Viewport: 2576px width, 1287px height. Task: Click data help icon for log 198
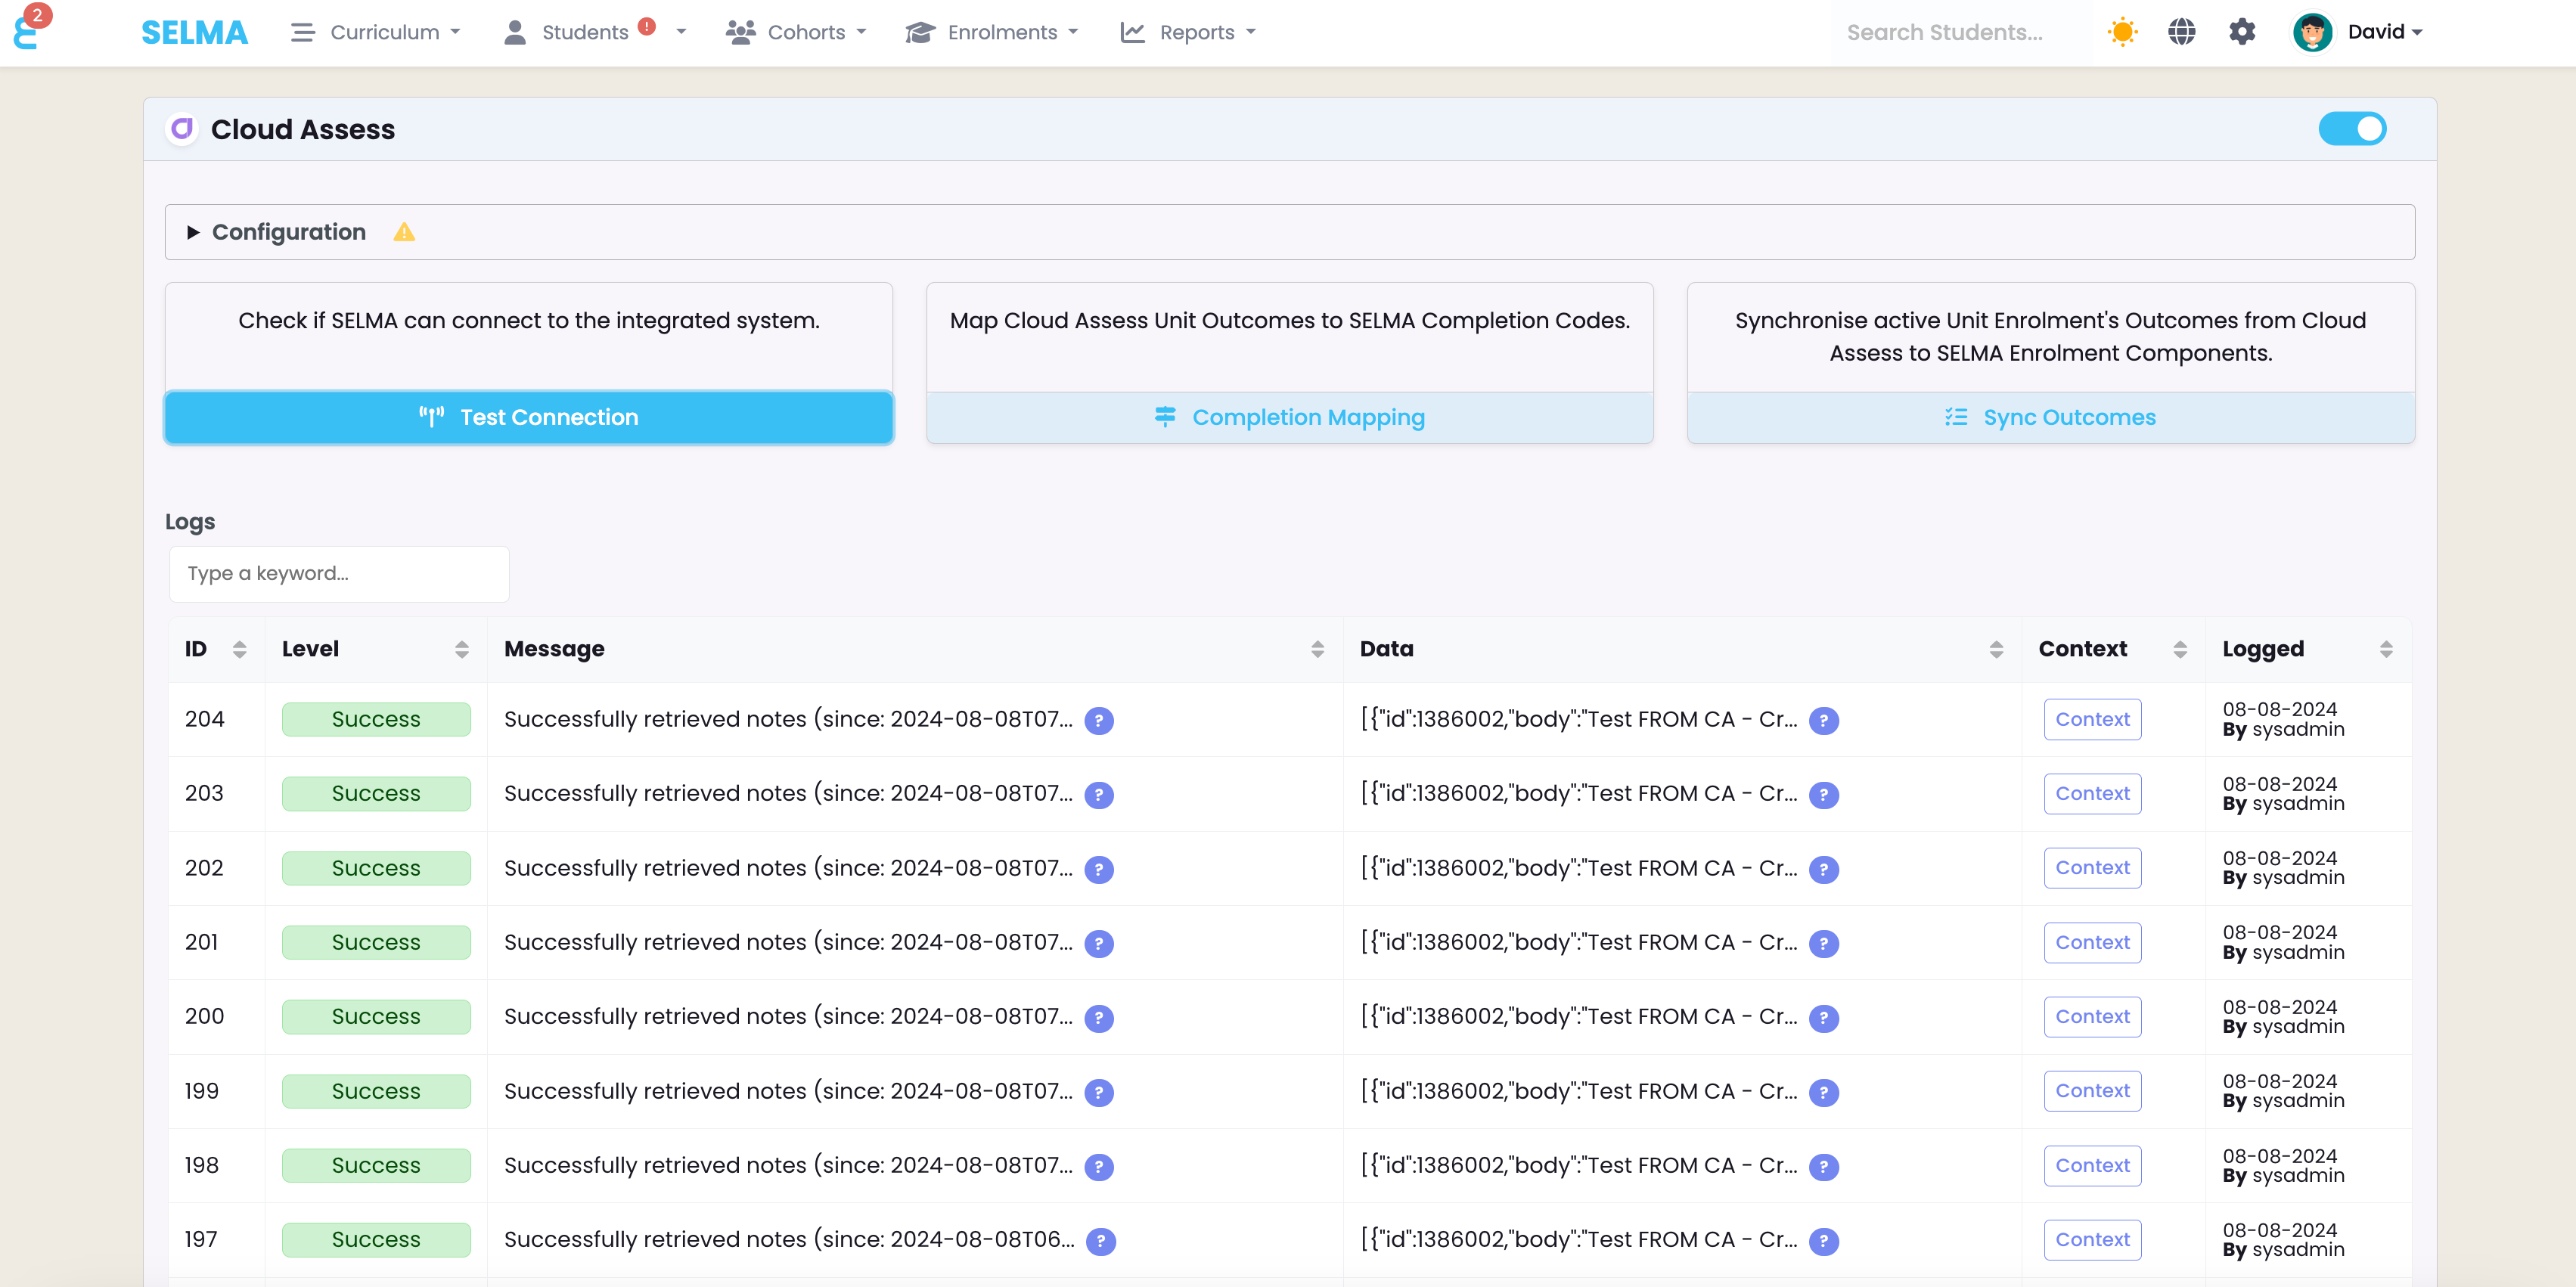[1823, 1166]
